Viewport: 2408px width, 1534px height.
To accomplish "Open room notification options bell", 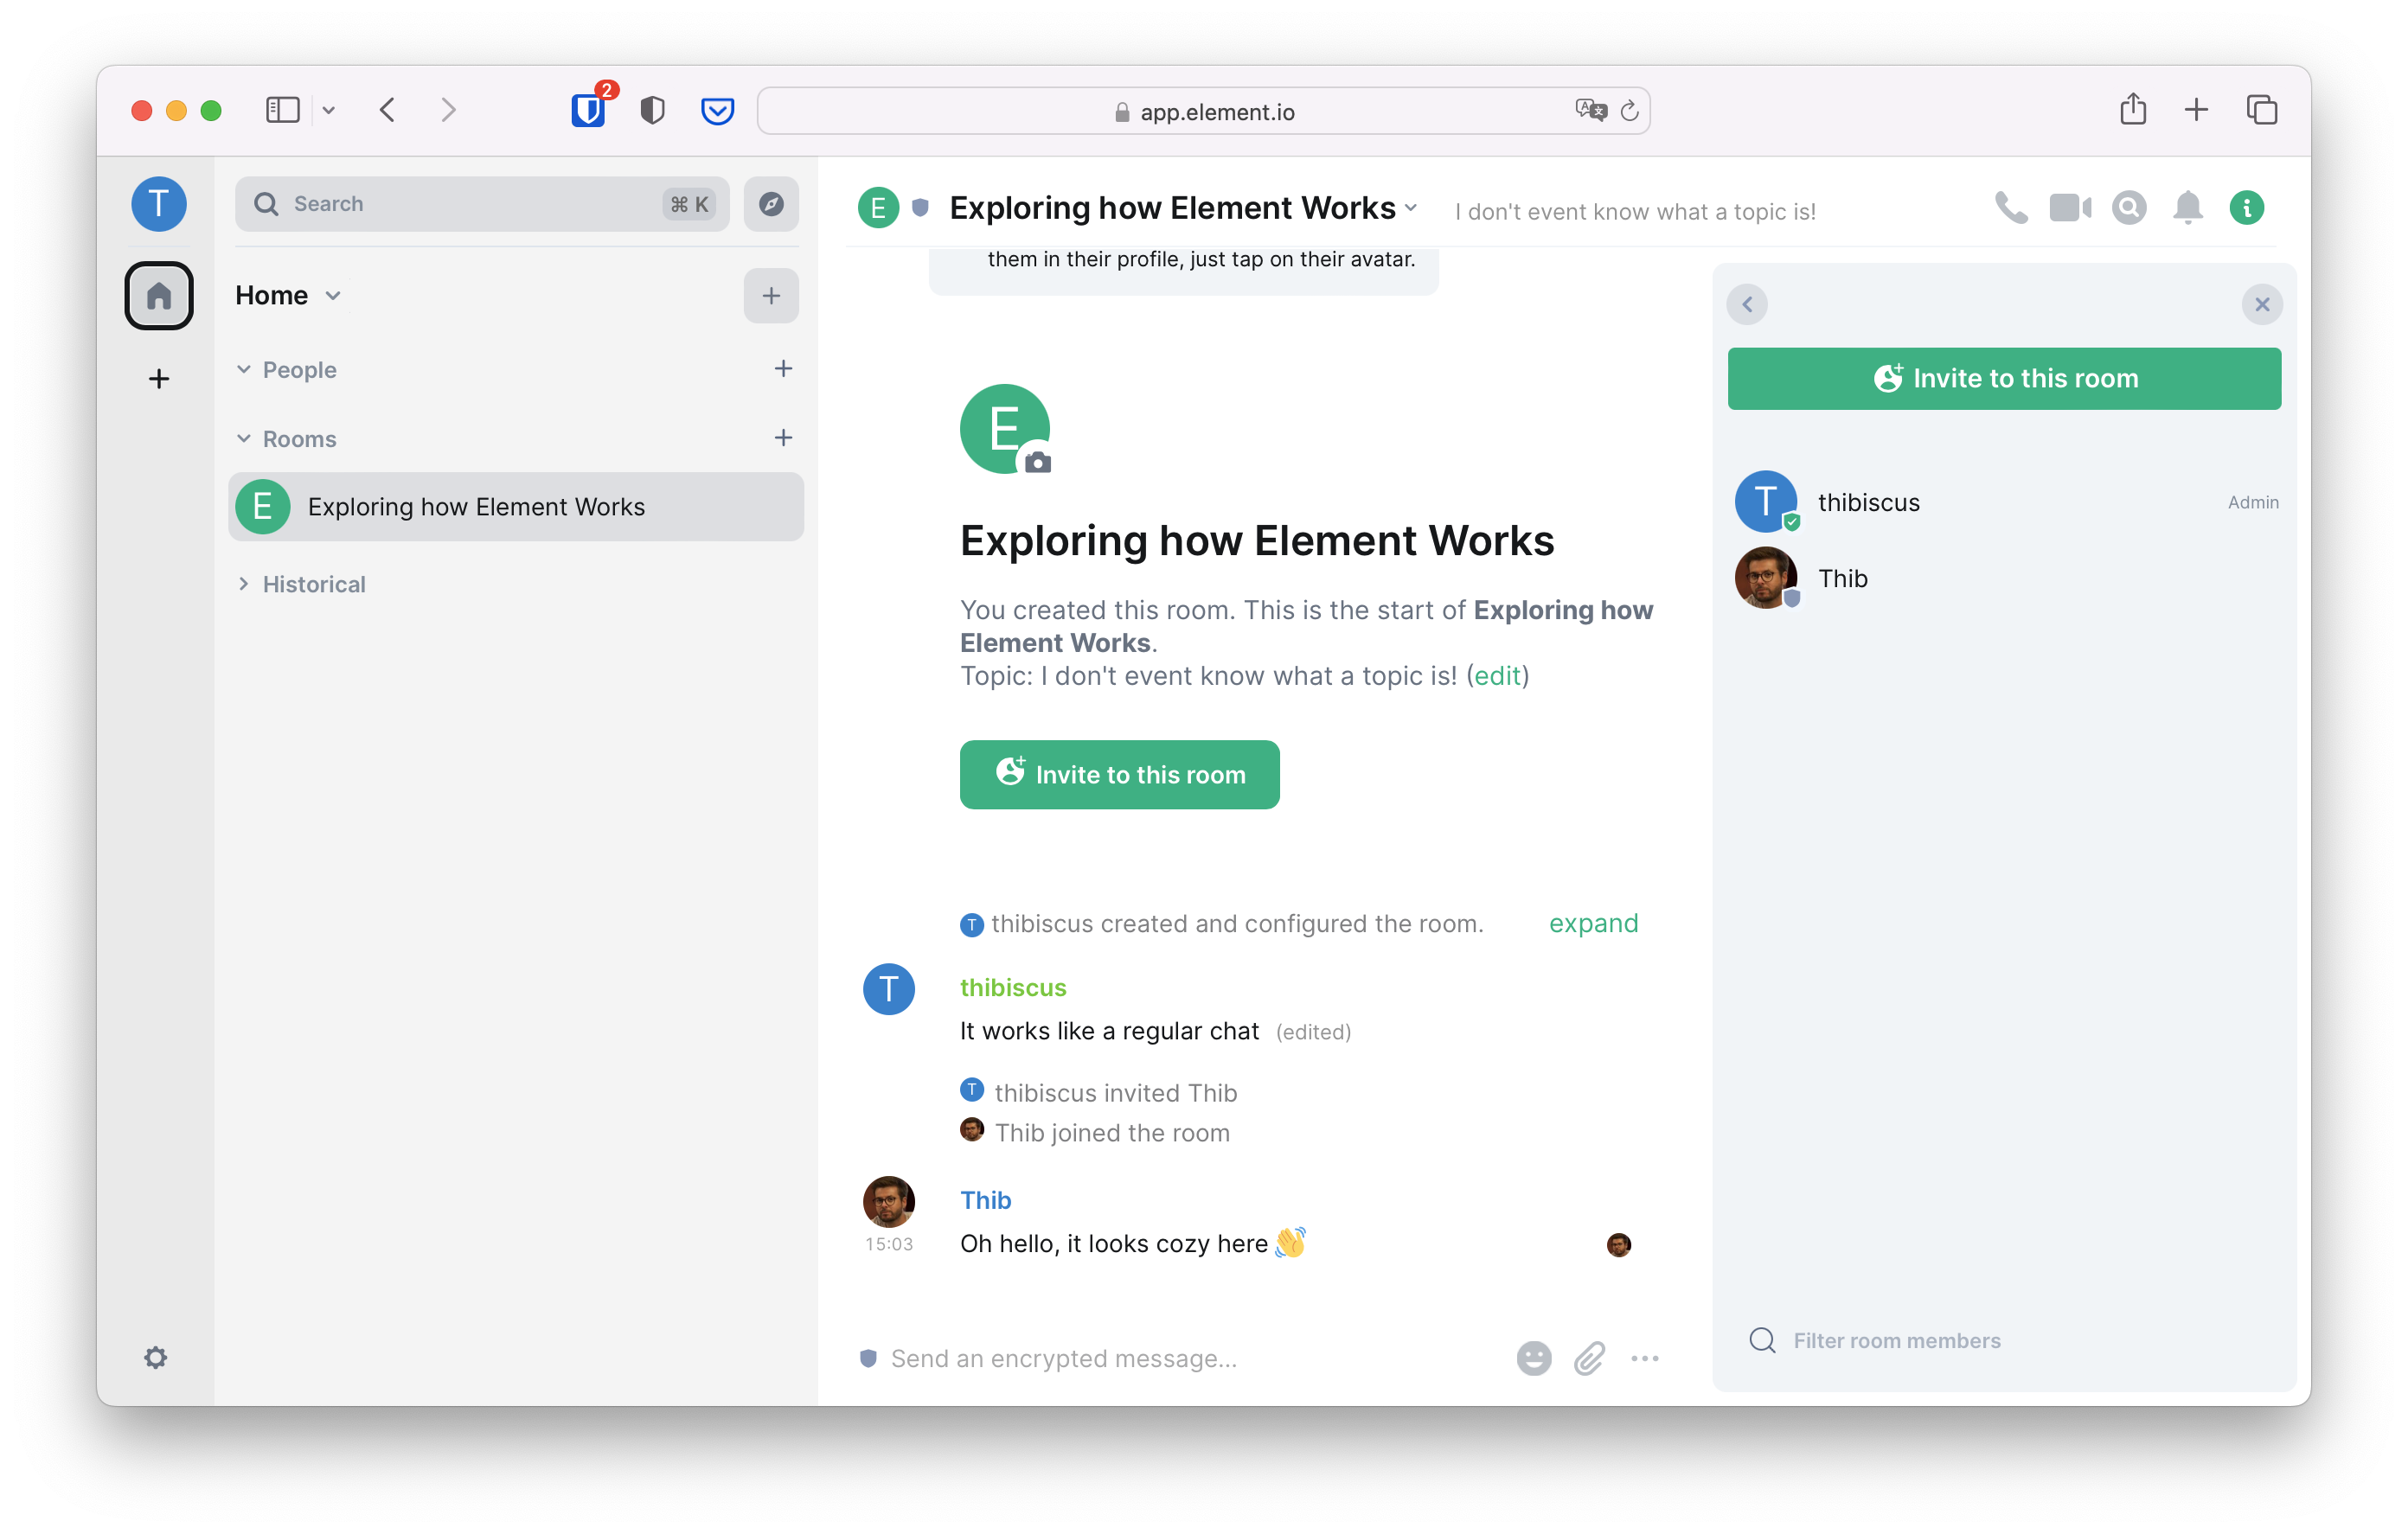I will (2187, 208).
